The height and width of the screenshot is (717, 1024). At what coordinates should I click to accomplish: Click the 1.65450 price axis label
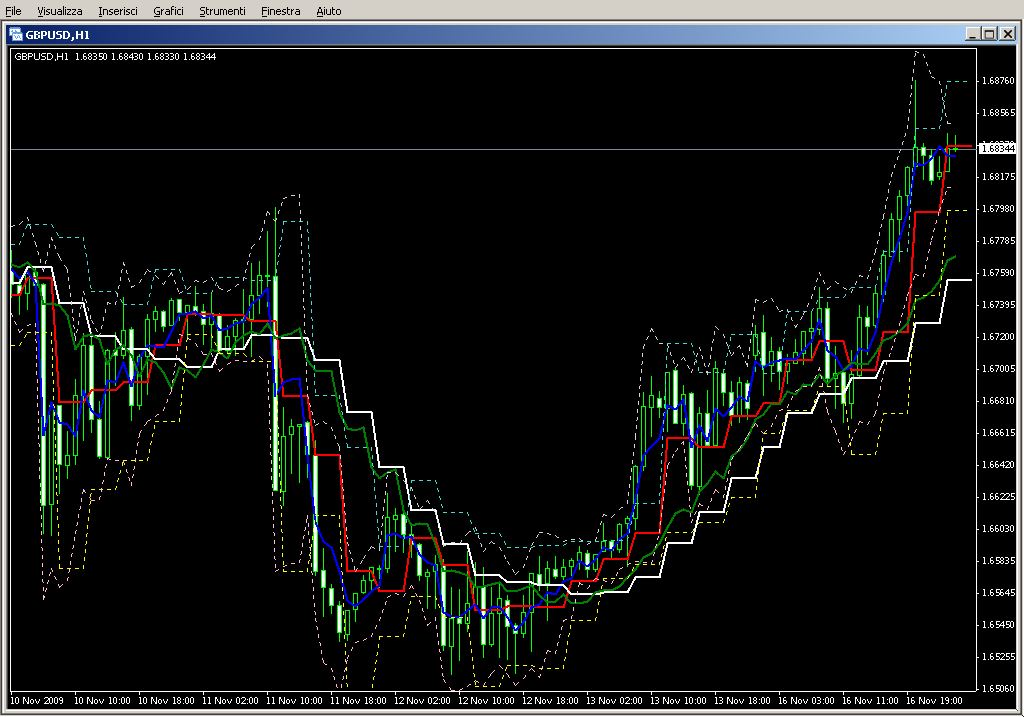point(999,625)
